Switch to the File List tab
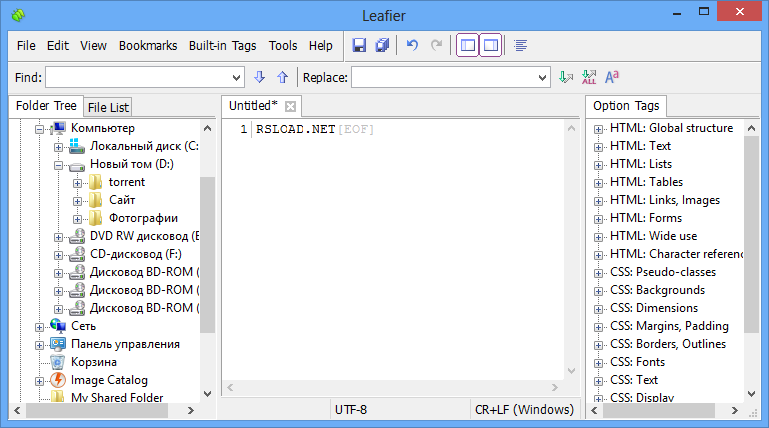 pyautogui.click(x=108, y=107)
